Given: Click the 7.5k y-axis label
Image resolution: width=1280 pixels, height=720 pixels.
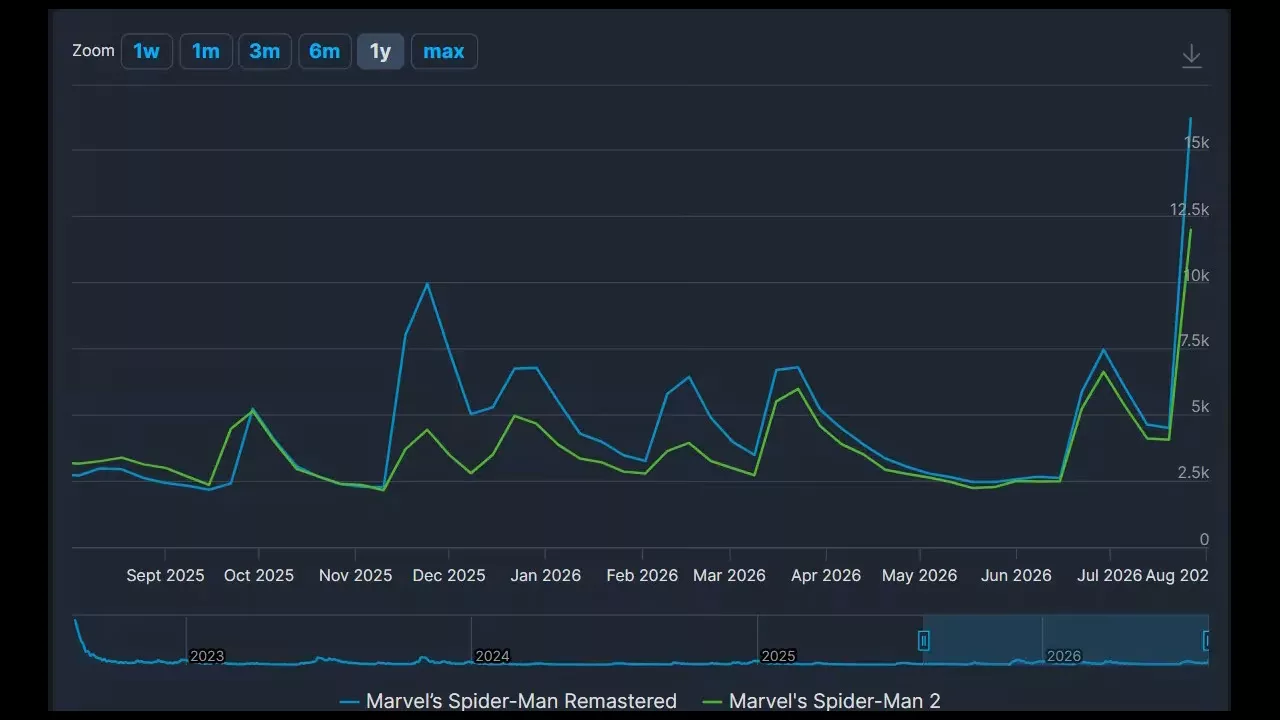Looking at the screenshot, I should (1194, 341).
